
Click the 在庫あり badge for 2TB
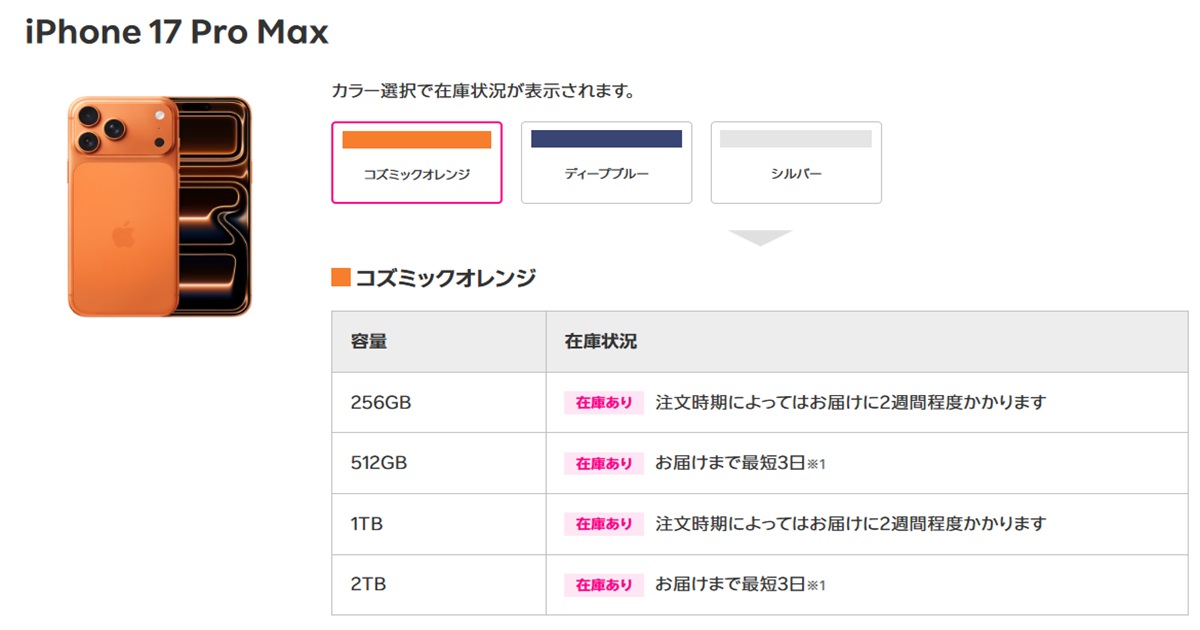(x=603, y=585)
